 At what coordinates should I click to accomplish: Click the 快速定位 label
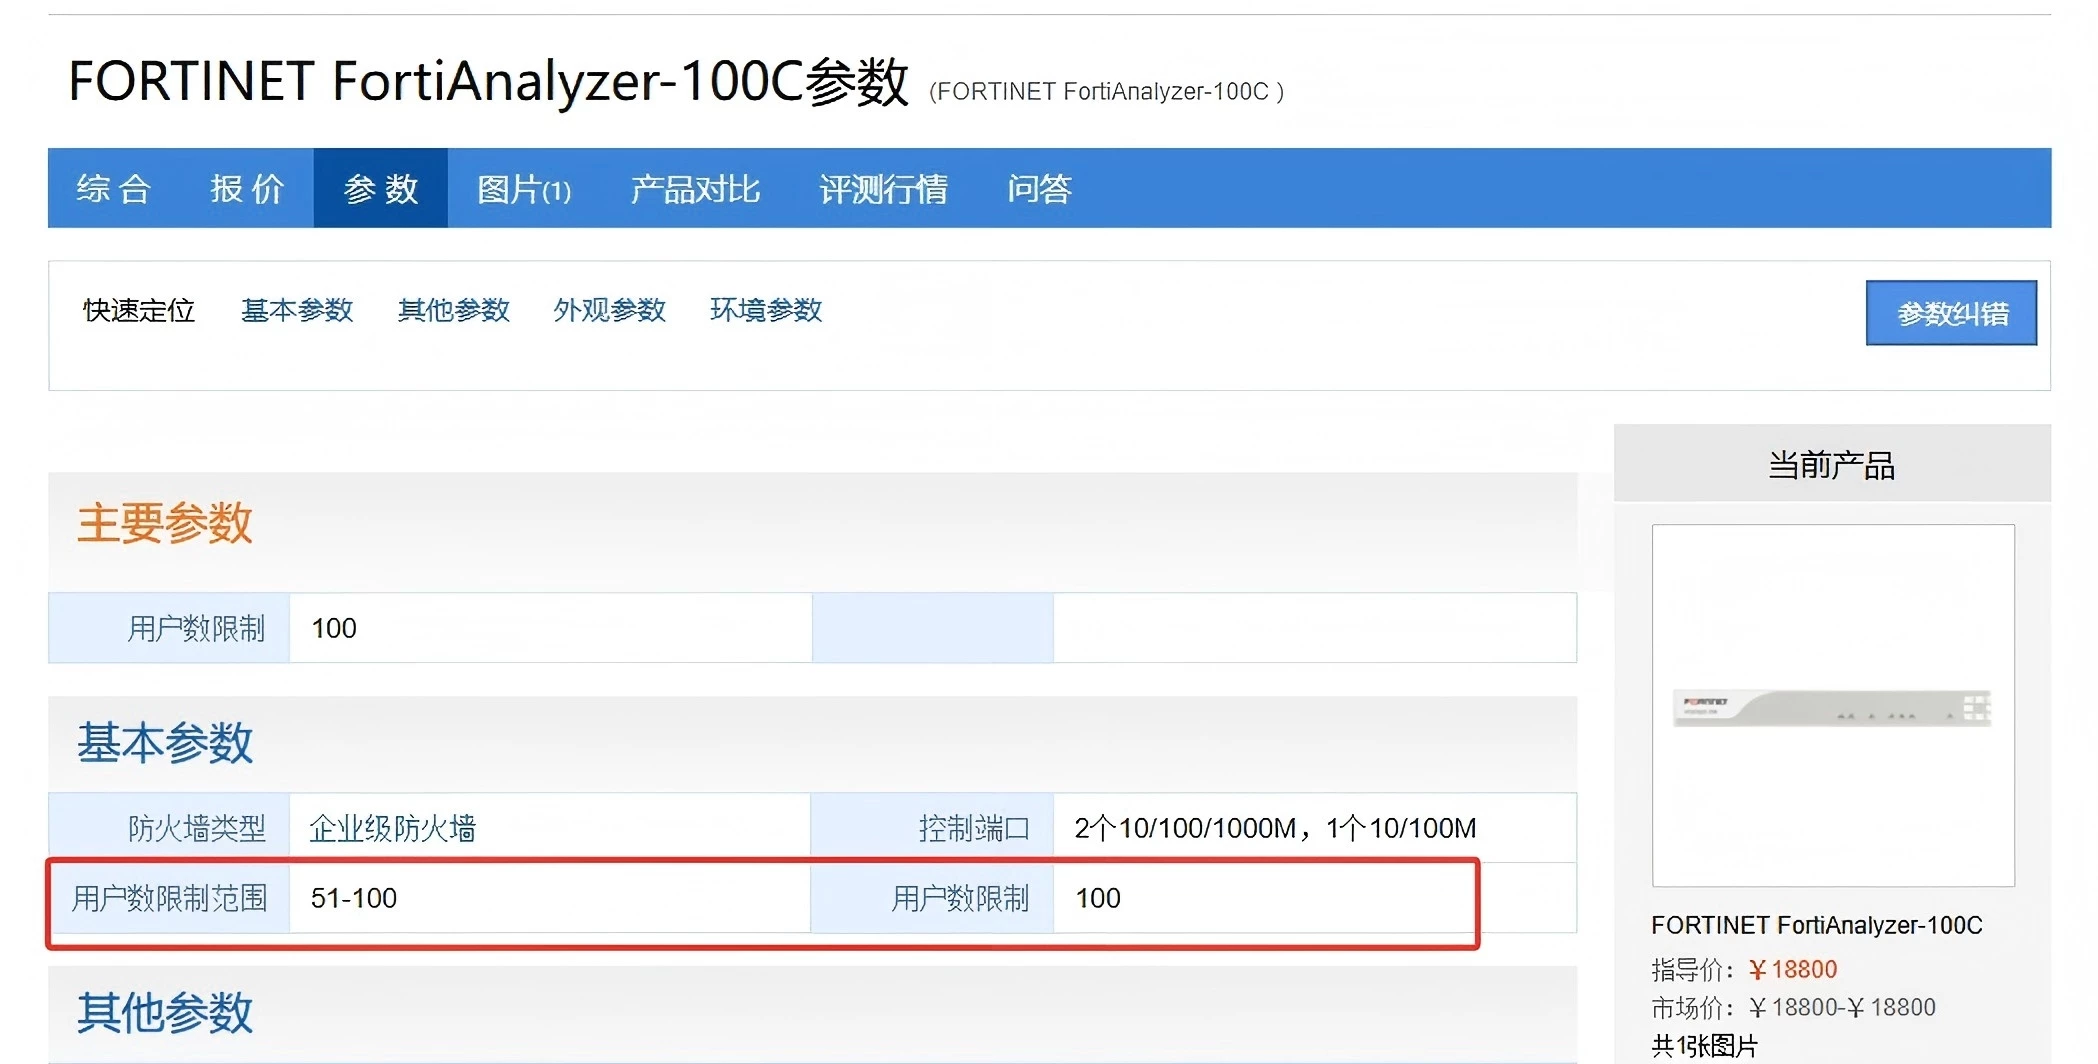coord(139,310)
